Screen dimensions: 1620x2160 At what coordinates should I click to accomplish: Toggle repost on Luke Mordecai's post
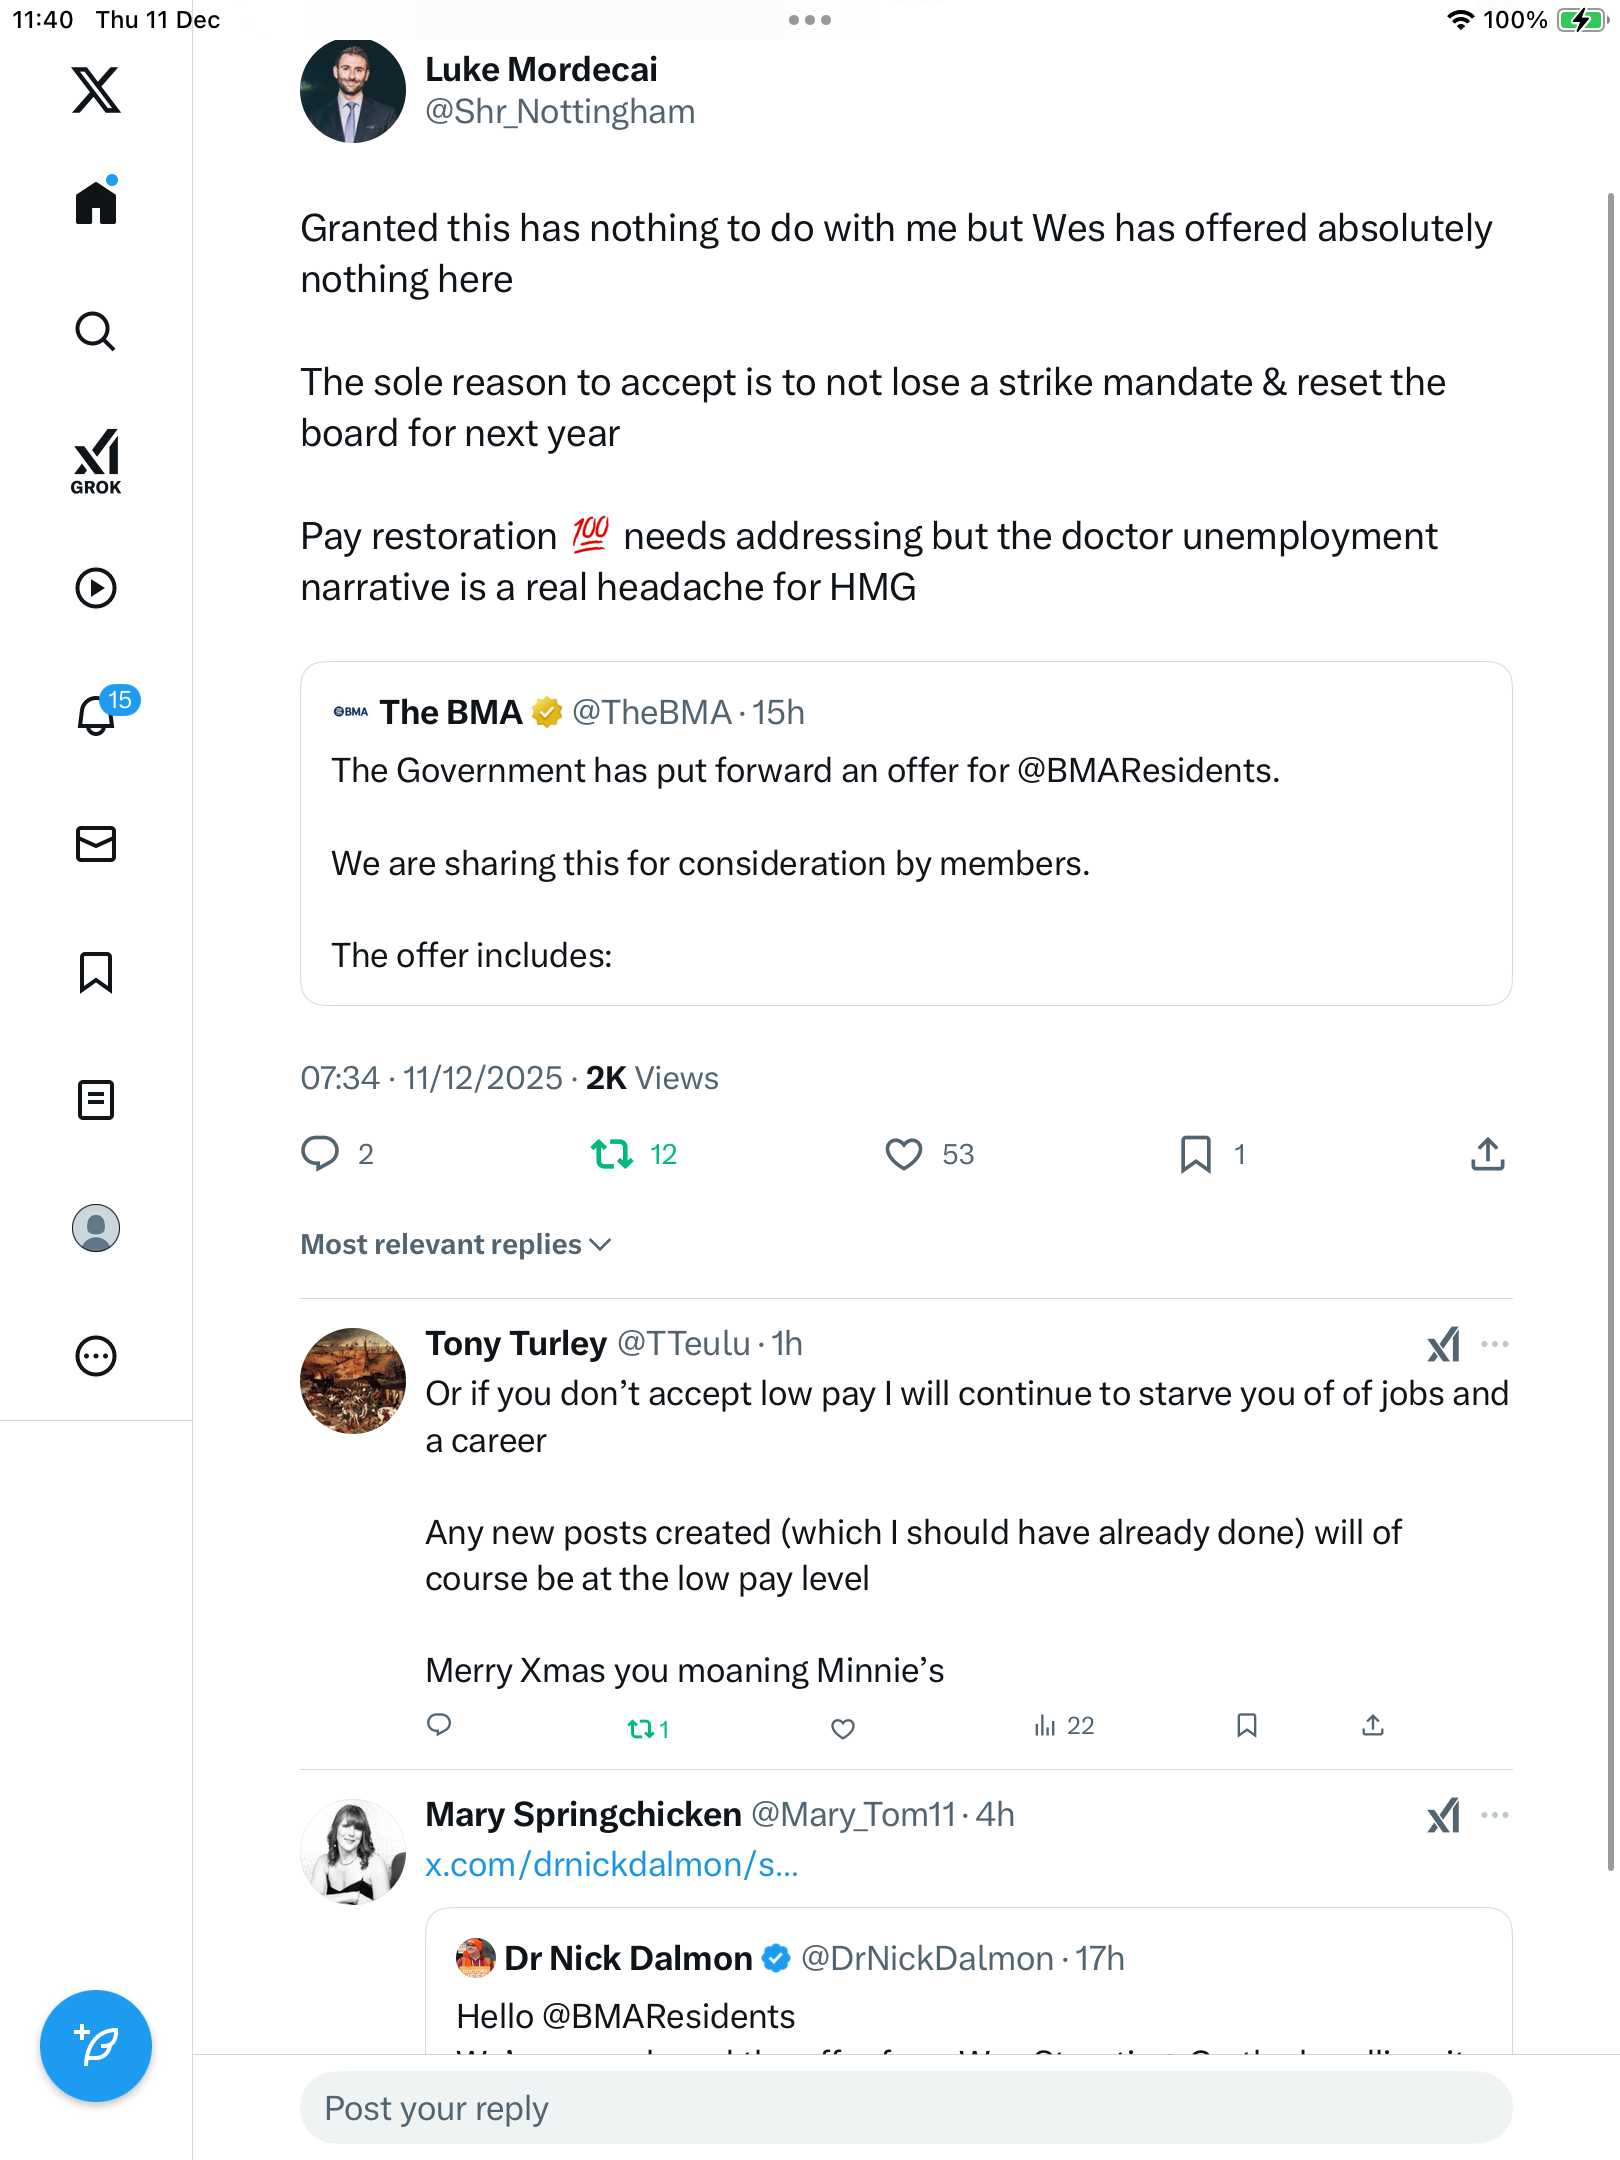click(612, 1154)
